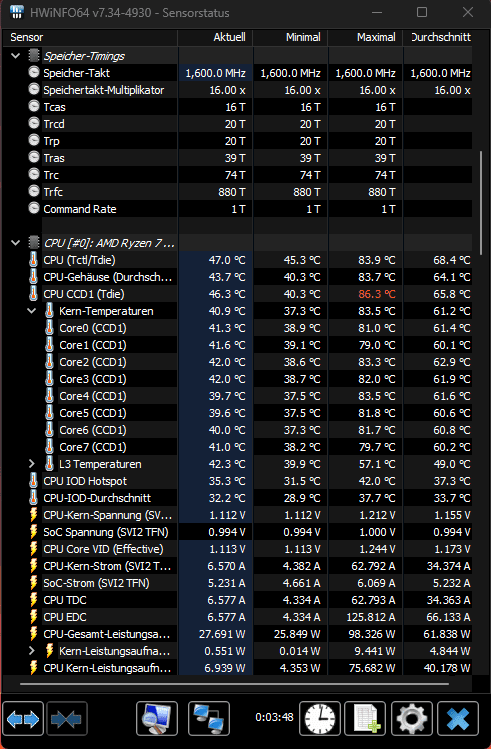Click the Speicher-Timings chip icon
Image resolution: width=494 pixels, height=749 pixels.
(33, 55)
